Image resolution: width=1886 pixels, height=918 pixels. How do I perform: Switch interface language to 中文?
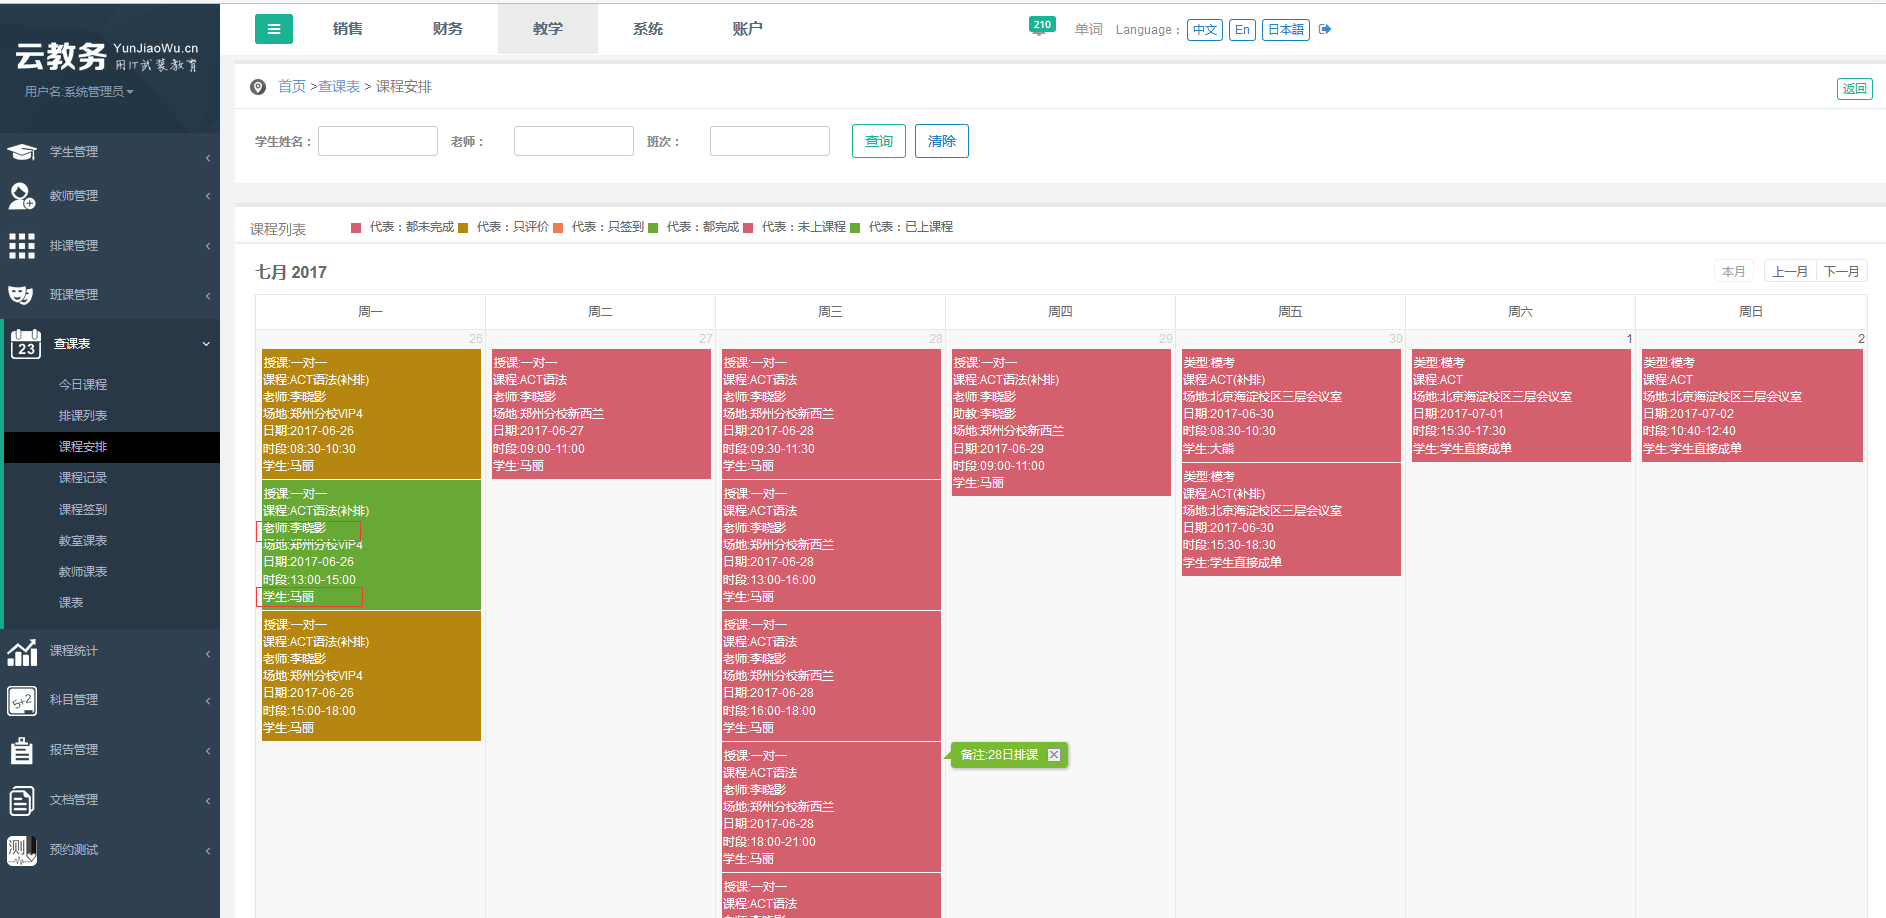coord(1204,29)
